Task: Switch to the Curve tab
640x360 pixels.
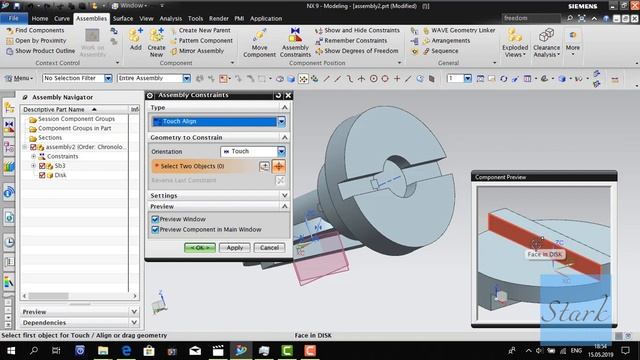Action: (x=62, y=19)
